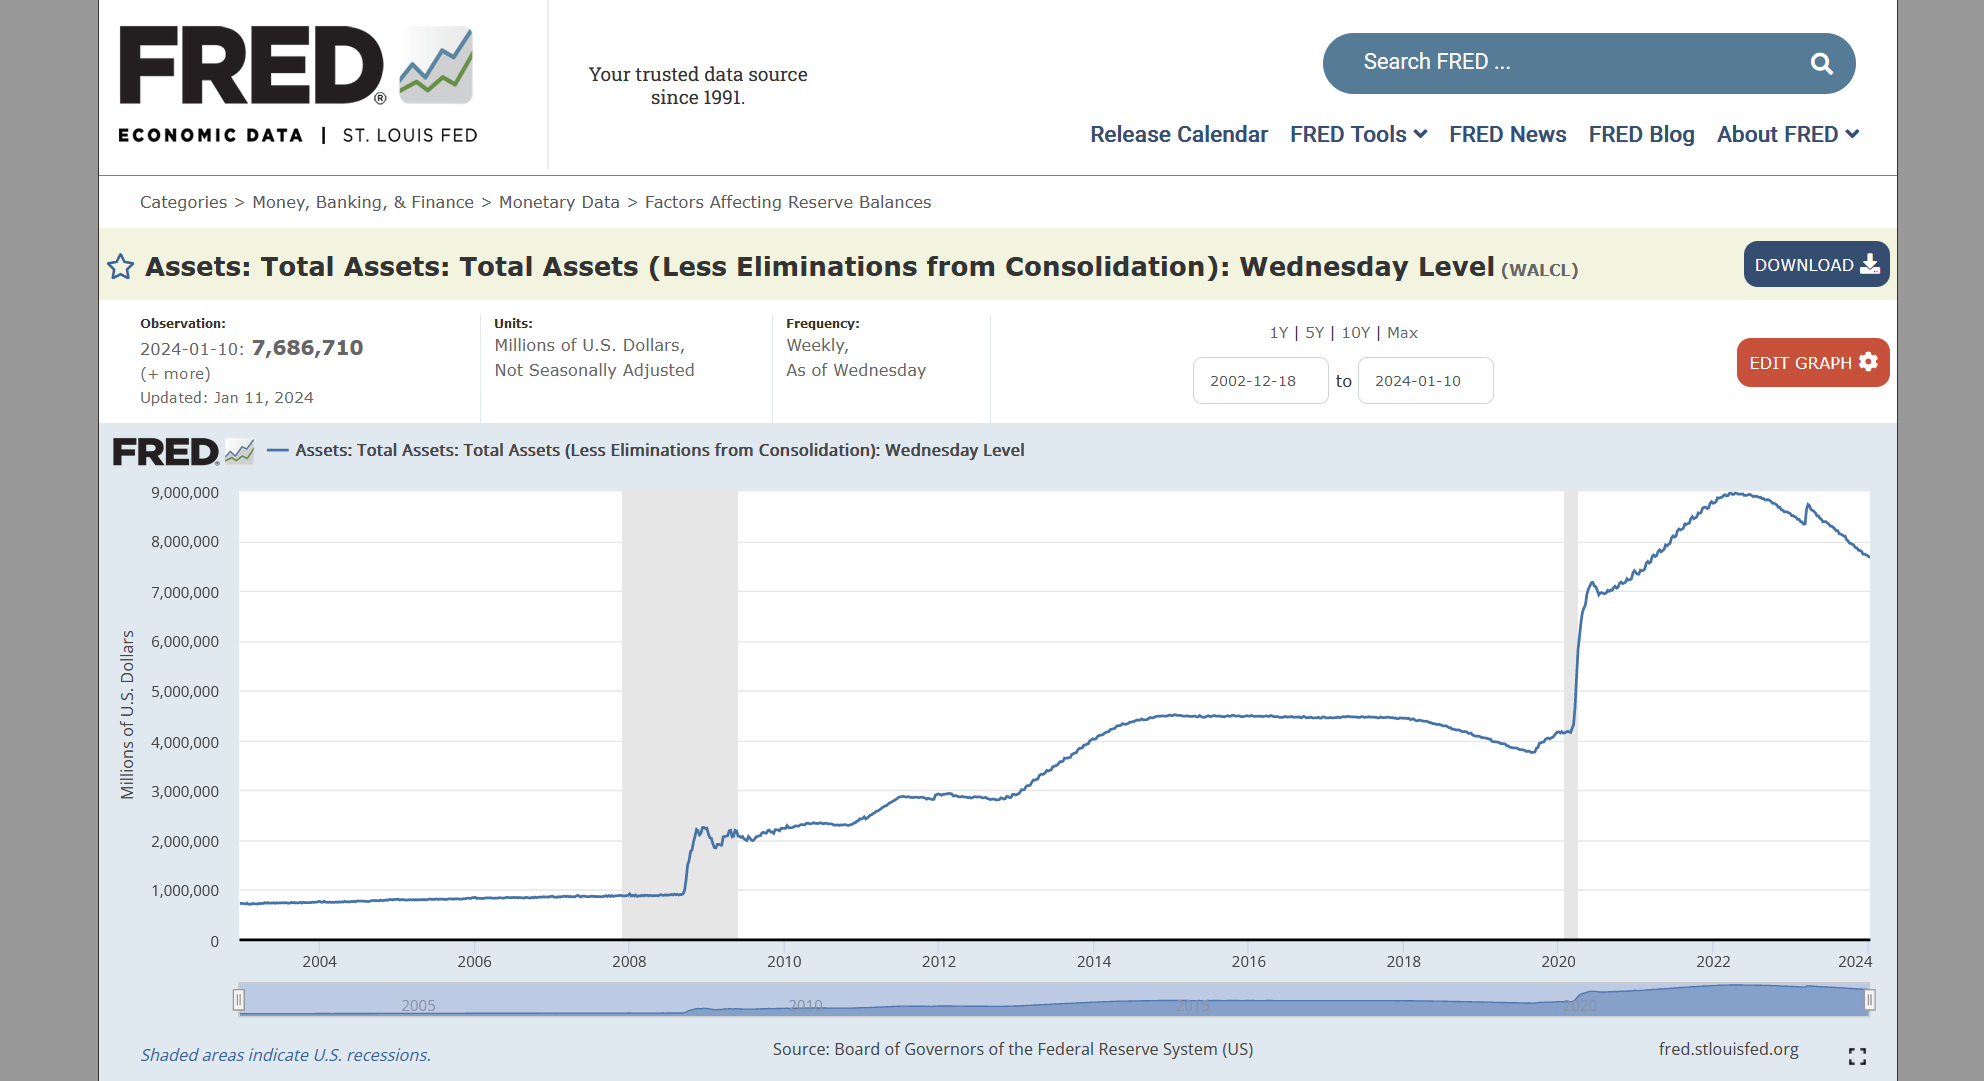
Task: Open FRED Blog link
Action: point(1641,135)
